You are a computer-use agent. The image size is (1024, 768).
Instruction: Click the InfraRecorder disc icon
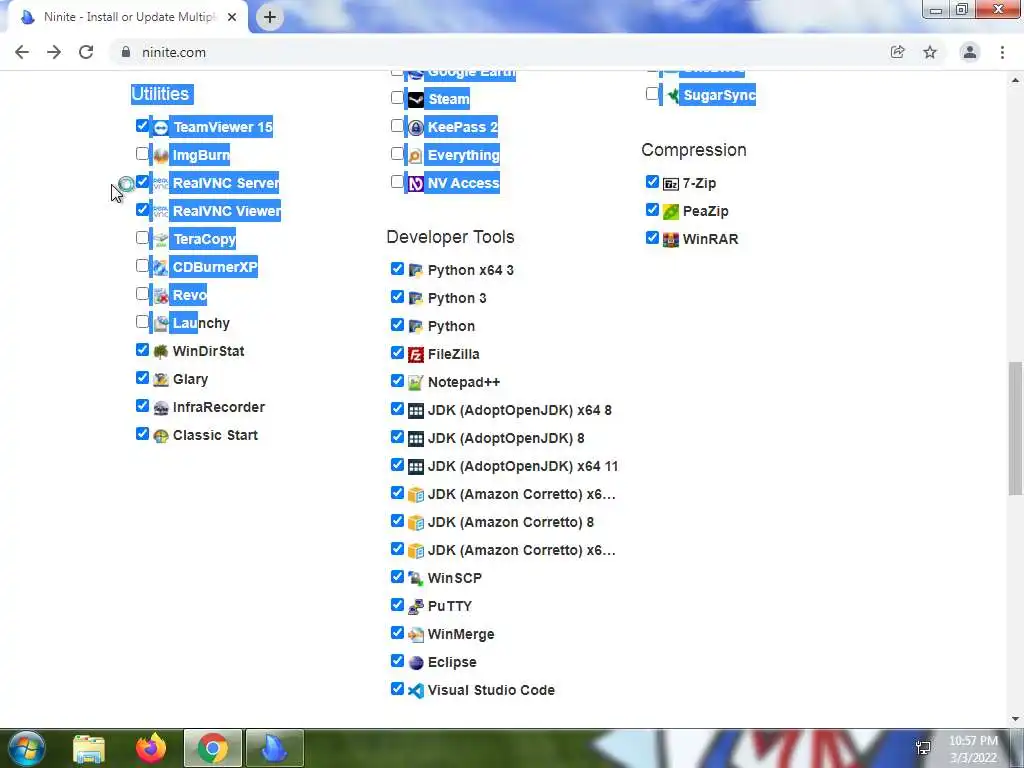(161, 408)
